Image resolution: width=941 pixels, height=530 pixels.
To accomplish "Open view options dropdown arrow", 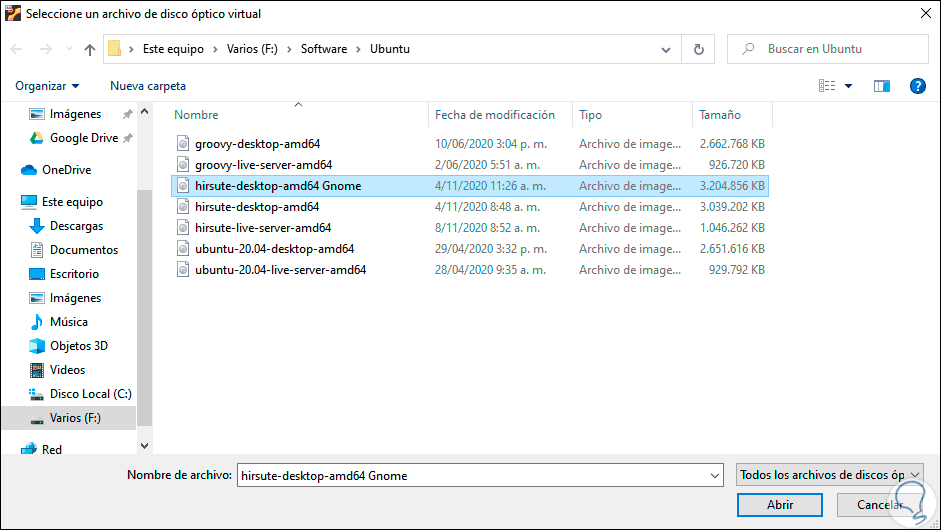I will pyautogui.click(x=849, y=86).
